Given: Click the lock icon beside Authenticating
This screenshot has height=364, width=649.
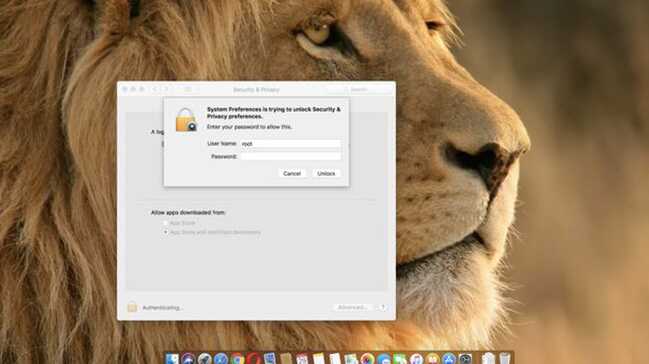Looking at the screenshot, I should tap(132, 308).
